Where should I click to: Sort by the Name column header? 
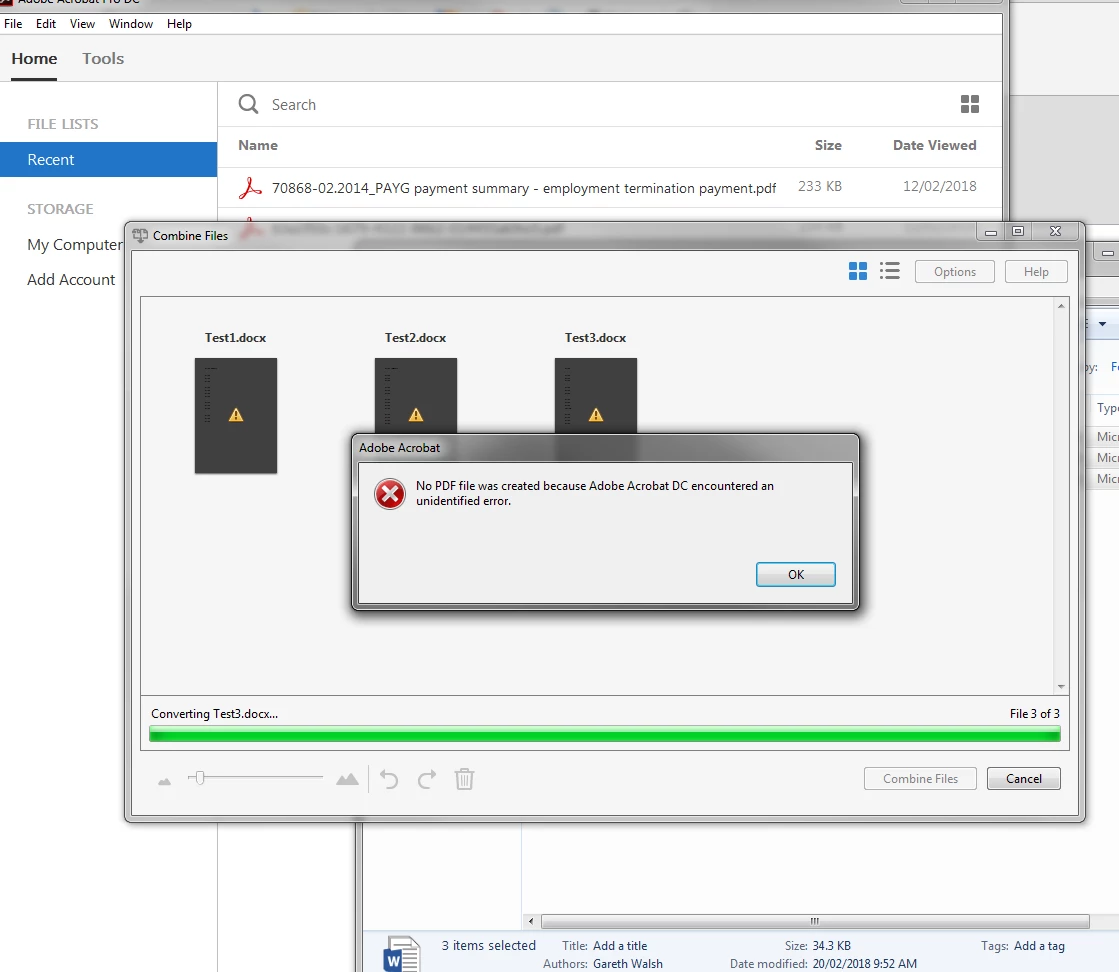258,145
